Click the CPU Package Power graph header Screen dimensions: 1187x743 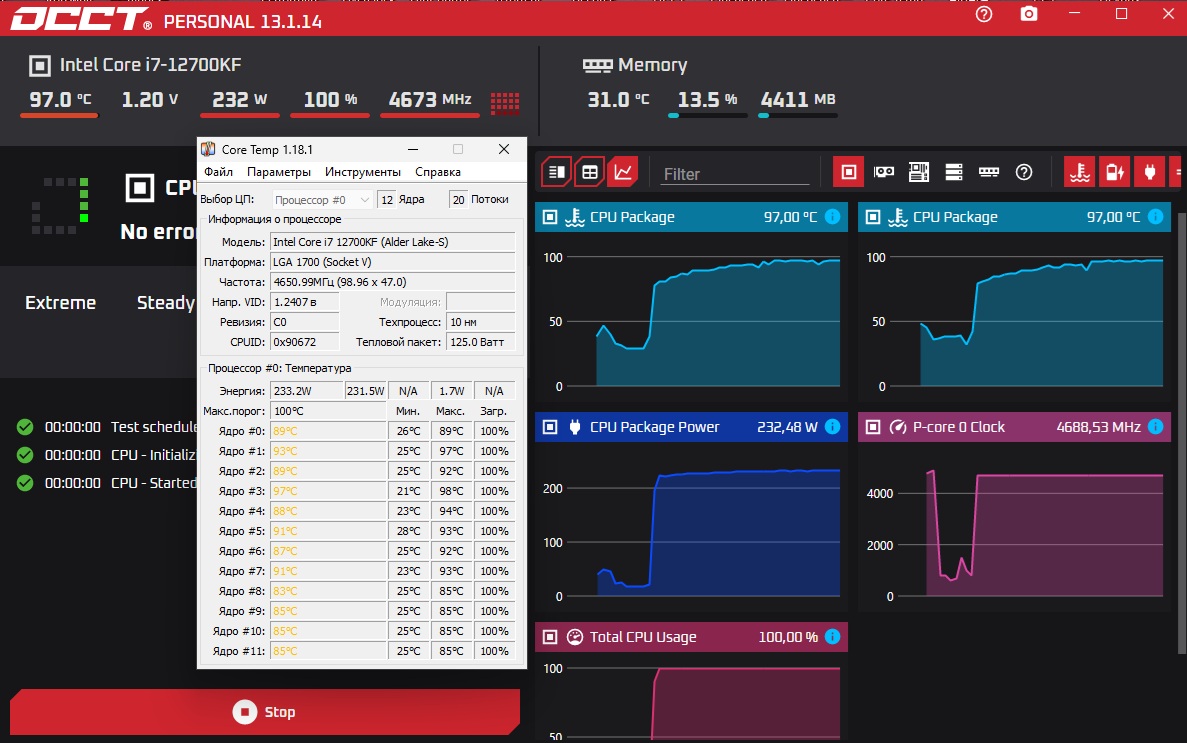tap(691, 427)
